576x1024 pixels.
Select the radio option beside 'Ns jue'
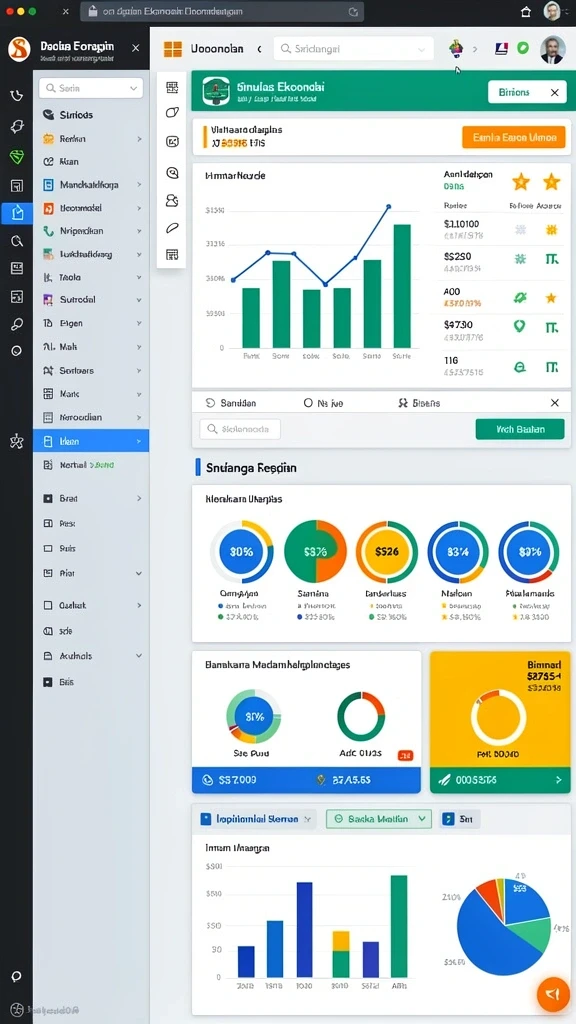pyautogui.click(x=308, y=403)
